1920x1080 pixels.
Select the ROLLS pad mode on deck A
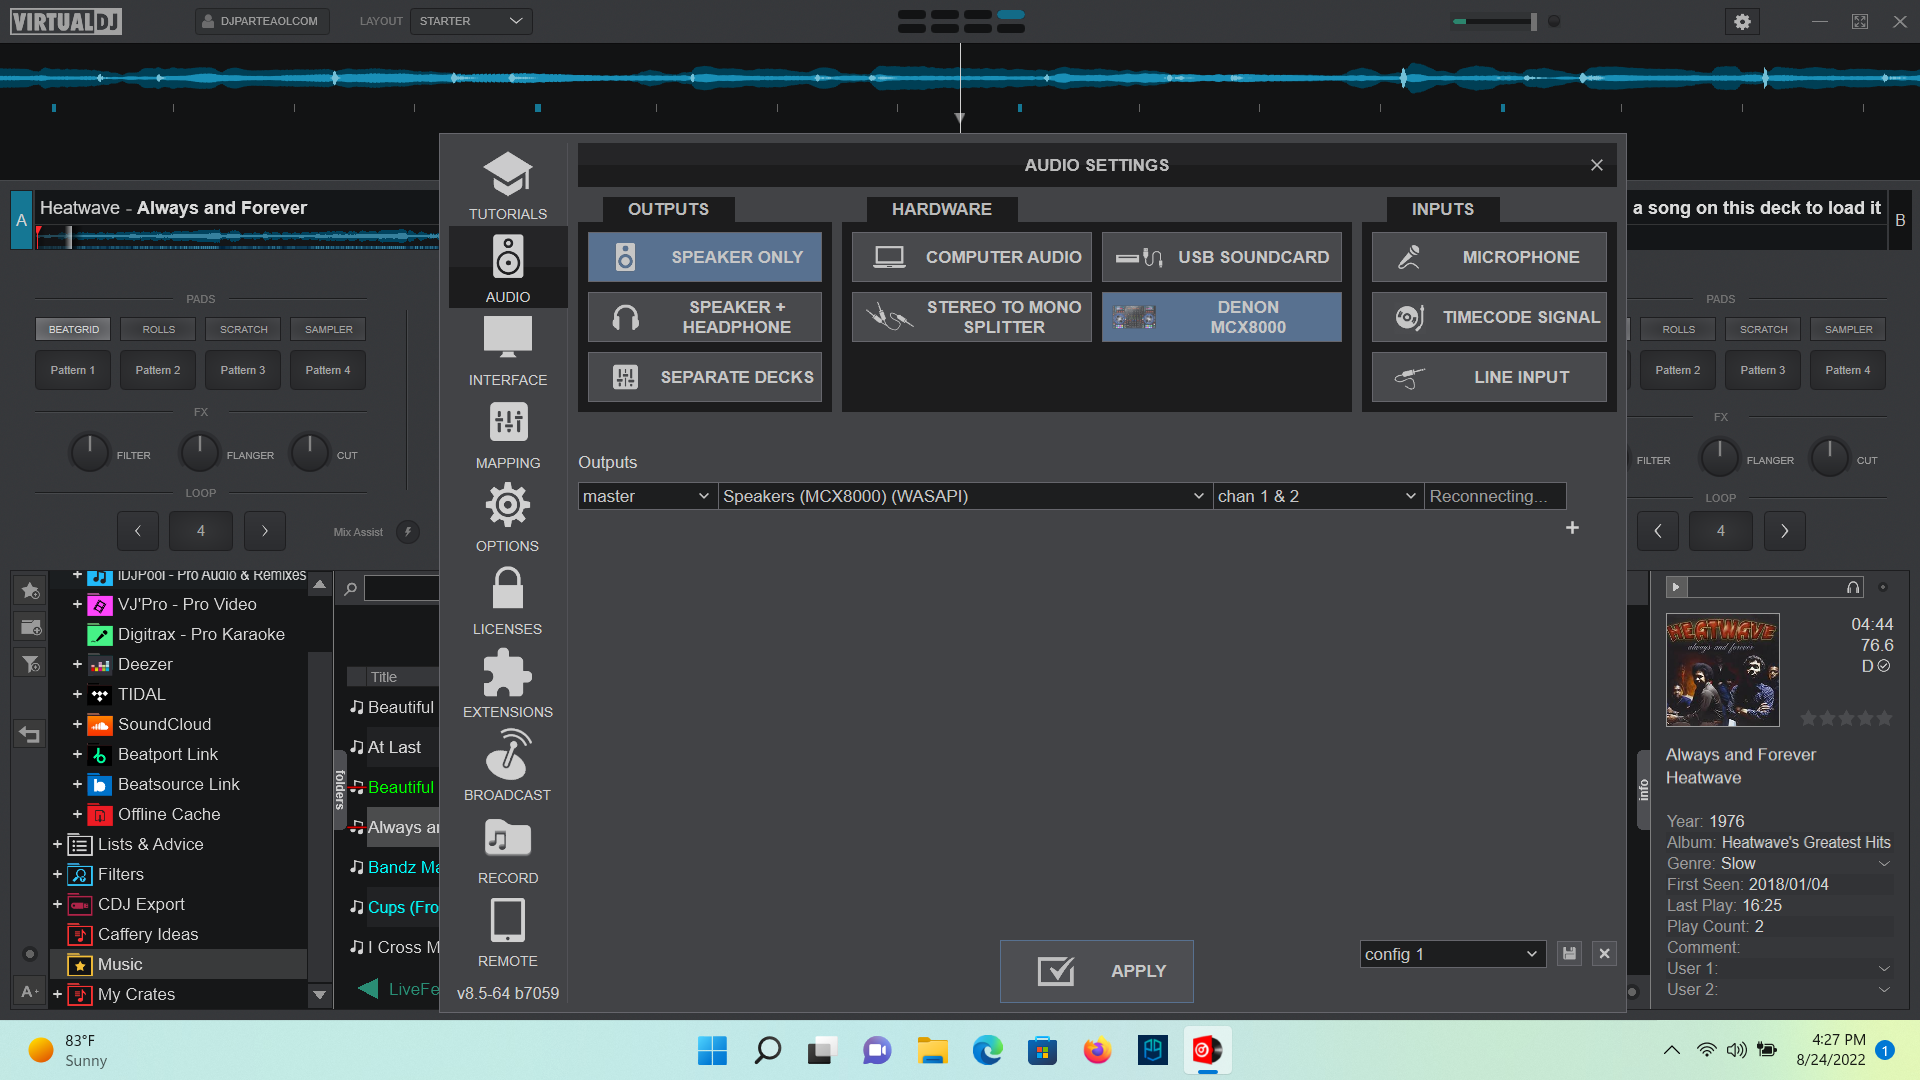pyautogui.click(x=158, y=329)
